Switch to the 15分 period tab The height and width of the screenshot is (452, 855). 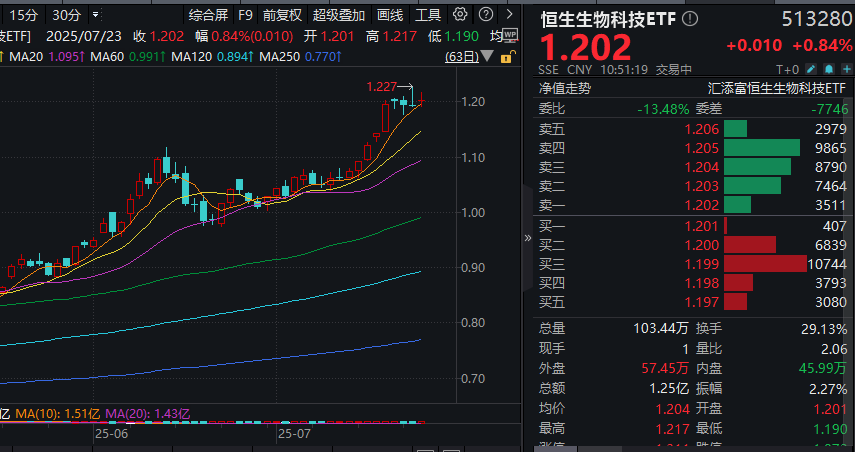[25, 15]
